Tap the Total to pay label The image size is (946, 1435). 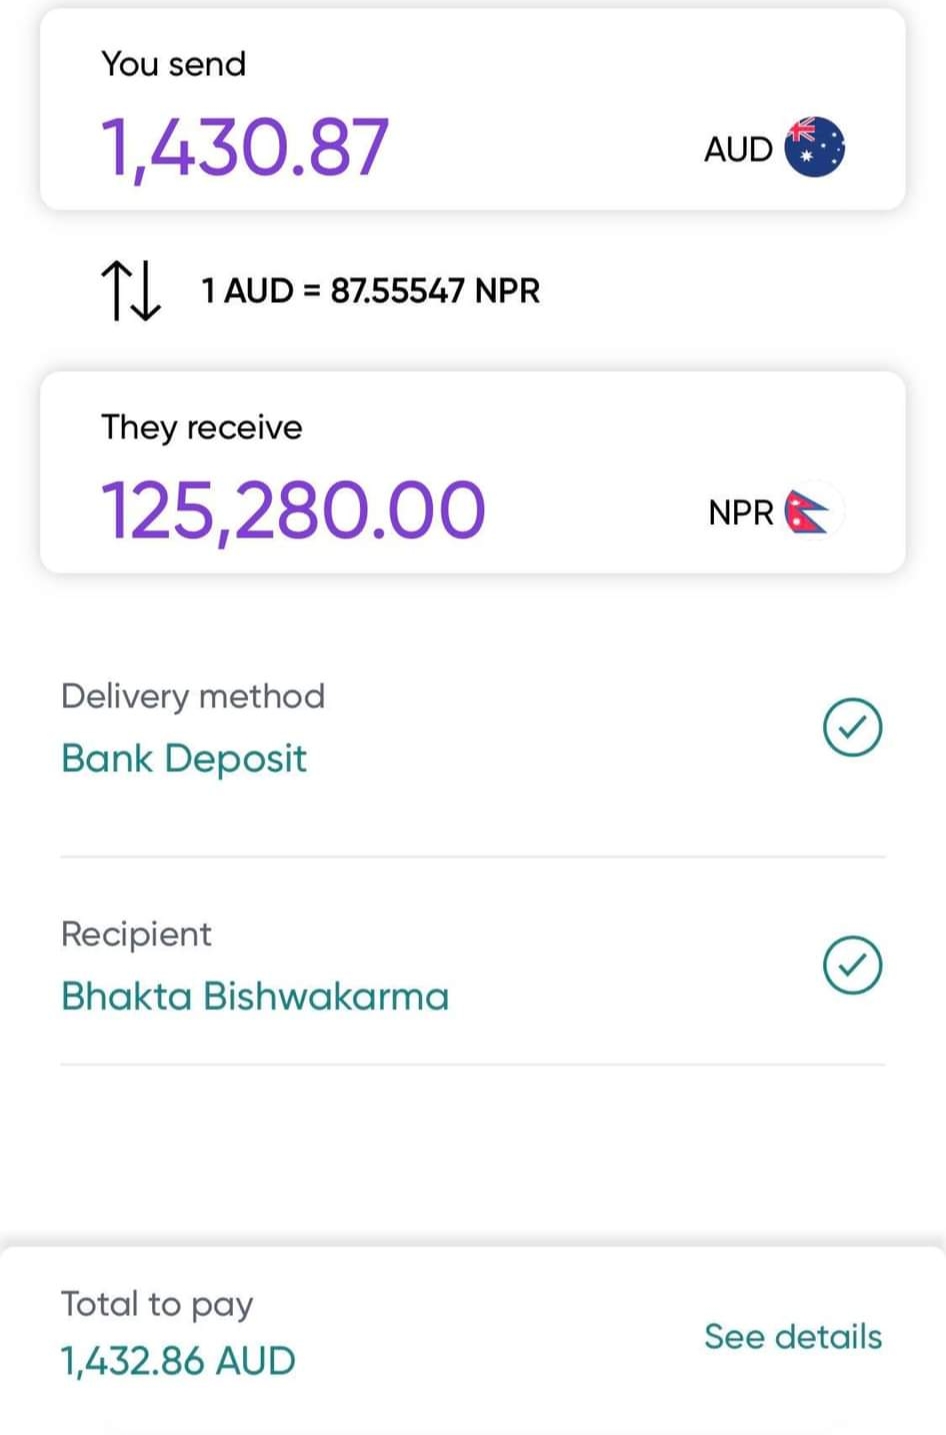coord(157,1304)
